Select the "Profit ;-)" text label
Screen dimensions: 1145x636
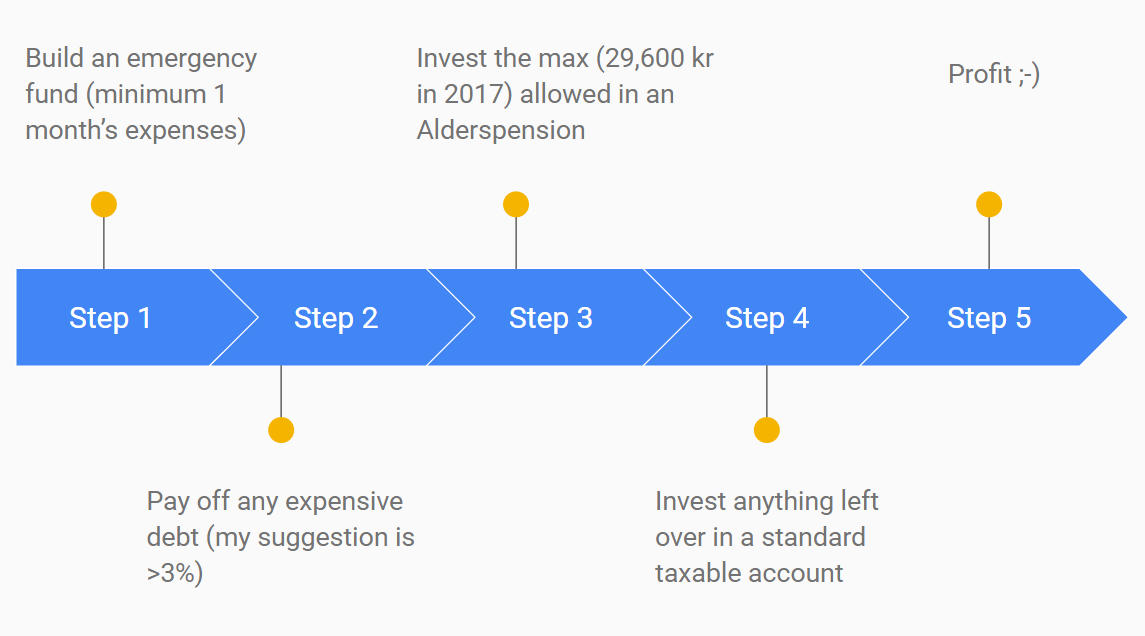tap(994, 74)
